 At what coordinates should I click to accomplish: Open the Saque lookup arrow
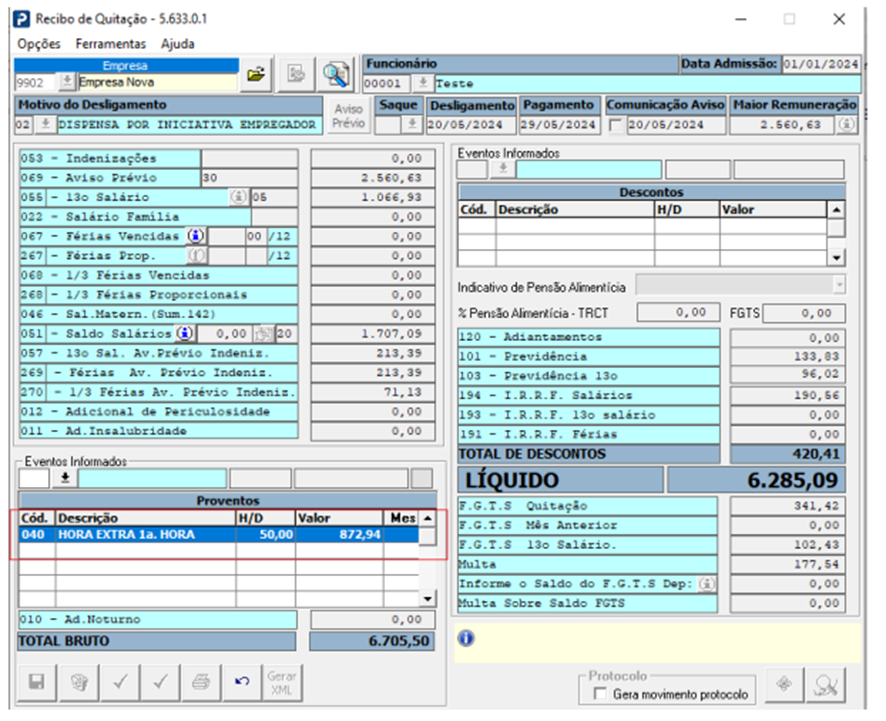412,124
